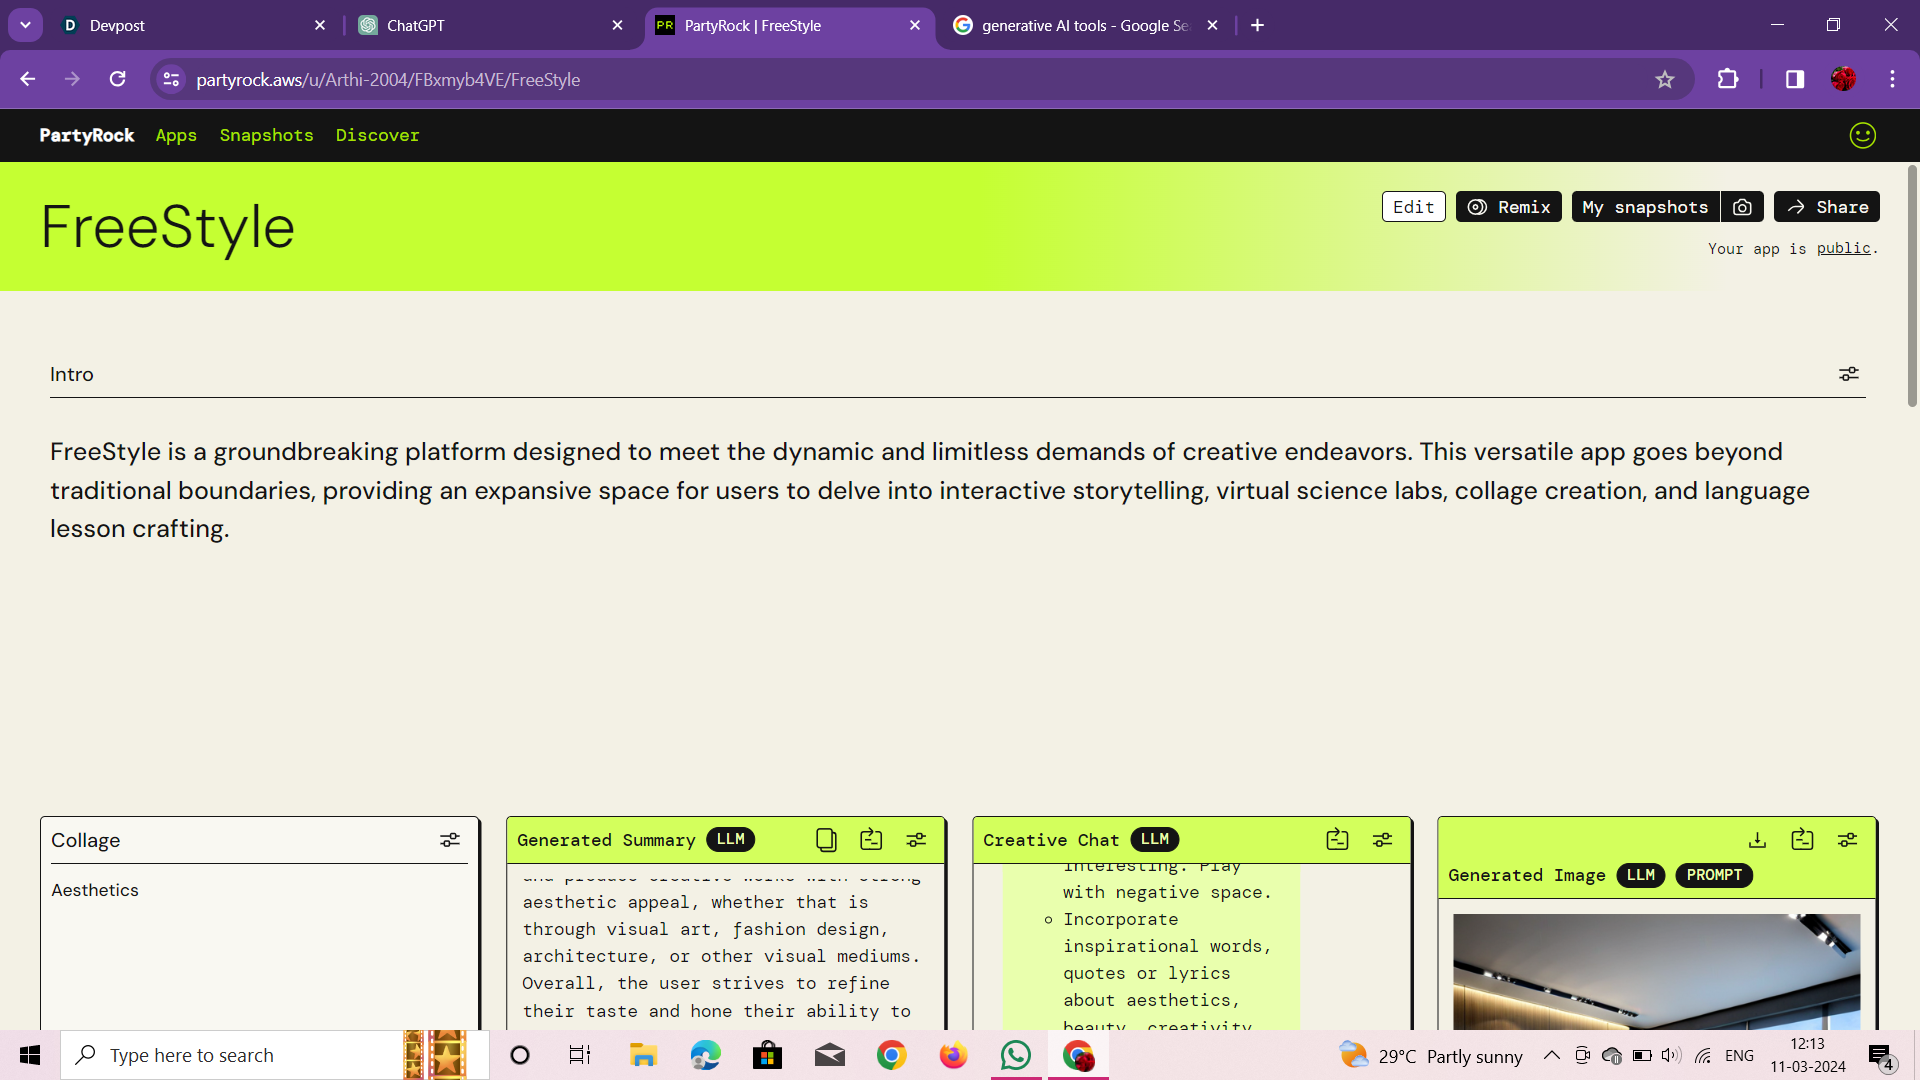The image size is (1920, 1080).
Task: Bookmark this page with star icon
Action: tap(1664, 79)
